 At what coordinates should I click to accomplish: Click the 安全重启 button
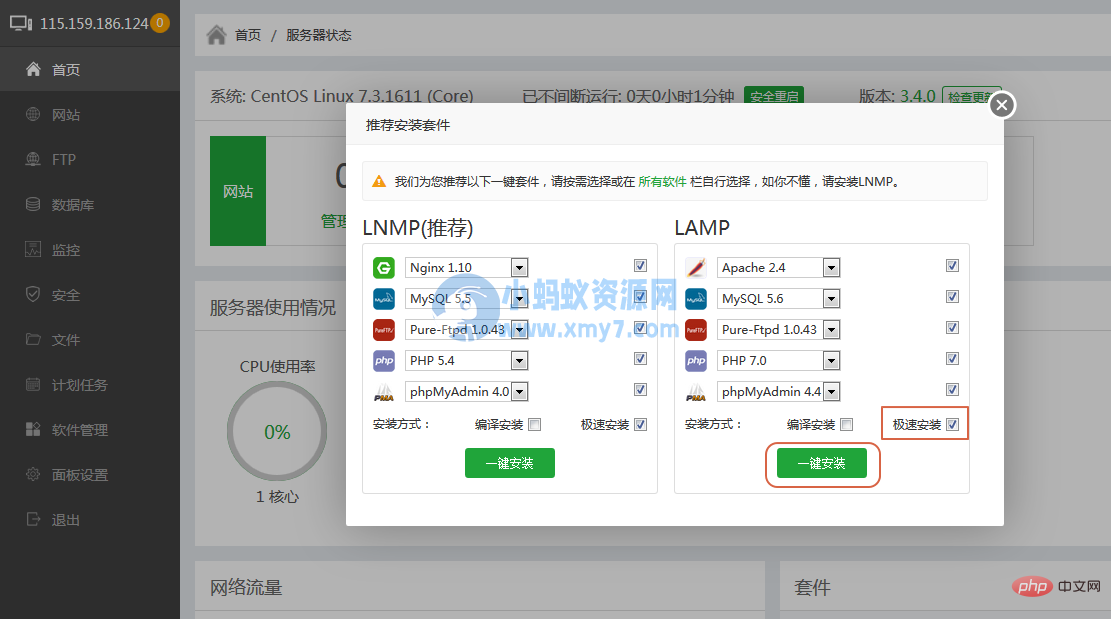coord(774,96)
